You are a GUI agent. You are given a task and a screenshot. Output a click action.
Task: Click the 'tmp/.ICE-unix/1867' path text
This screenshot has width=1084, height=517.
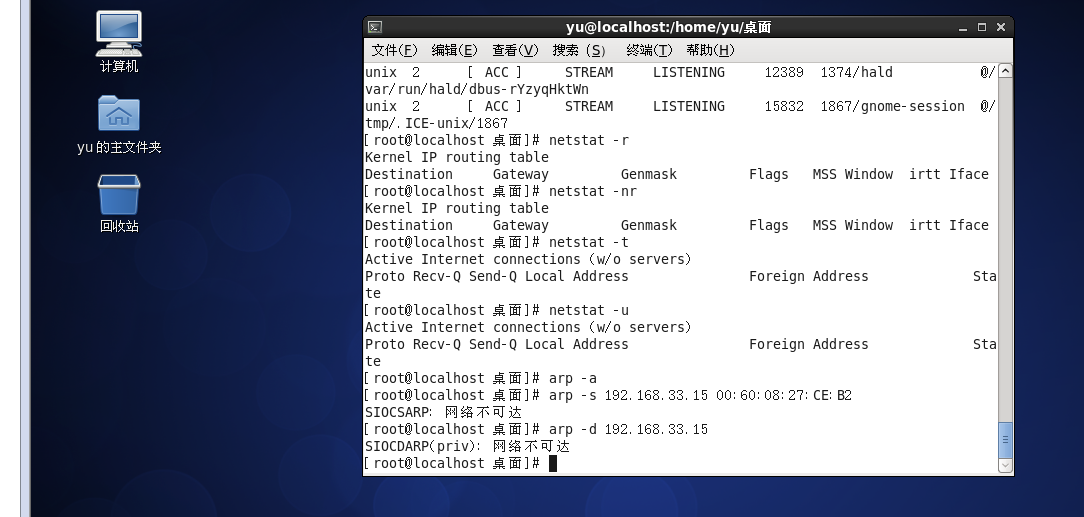tap(436, 123)
